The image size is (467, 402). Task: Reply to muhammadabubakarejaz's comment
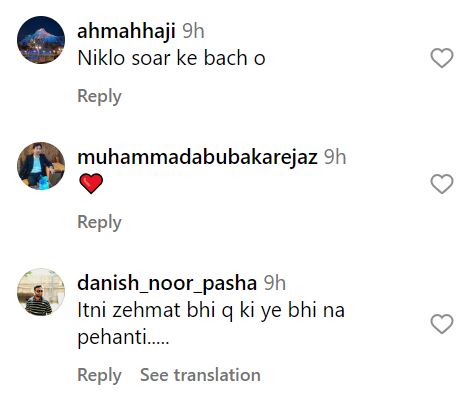[x=99, y=223]
